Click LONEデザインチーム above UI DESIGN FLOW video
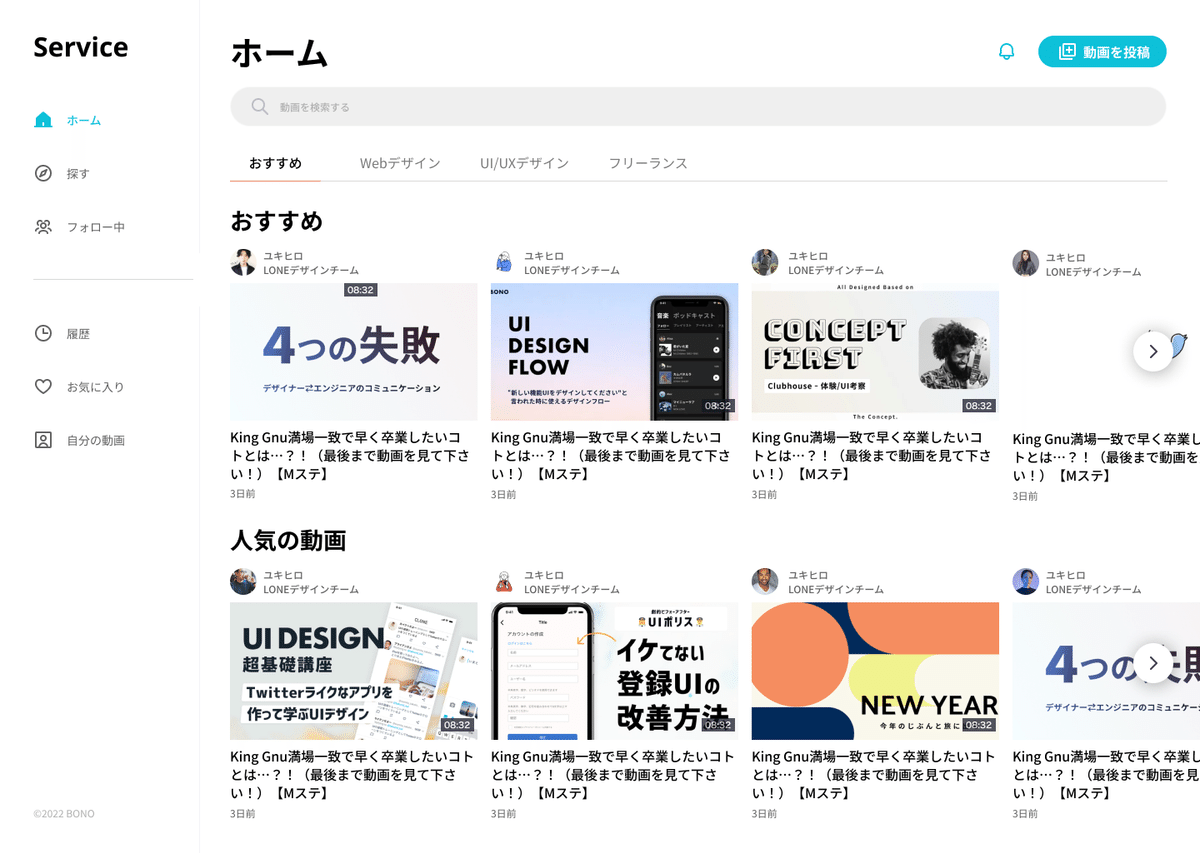Screen dimensions: 1200x853 [572, 270]
